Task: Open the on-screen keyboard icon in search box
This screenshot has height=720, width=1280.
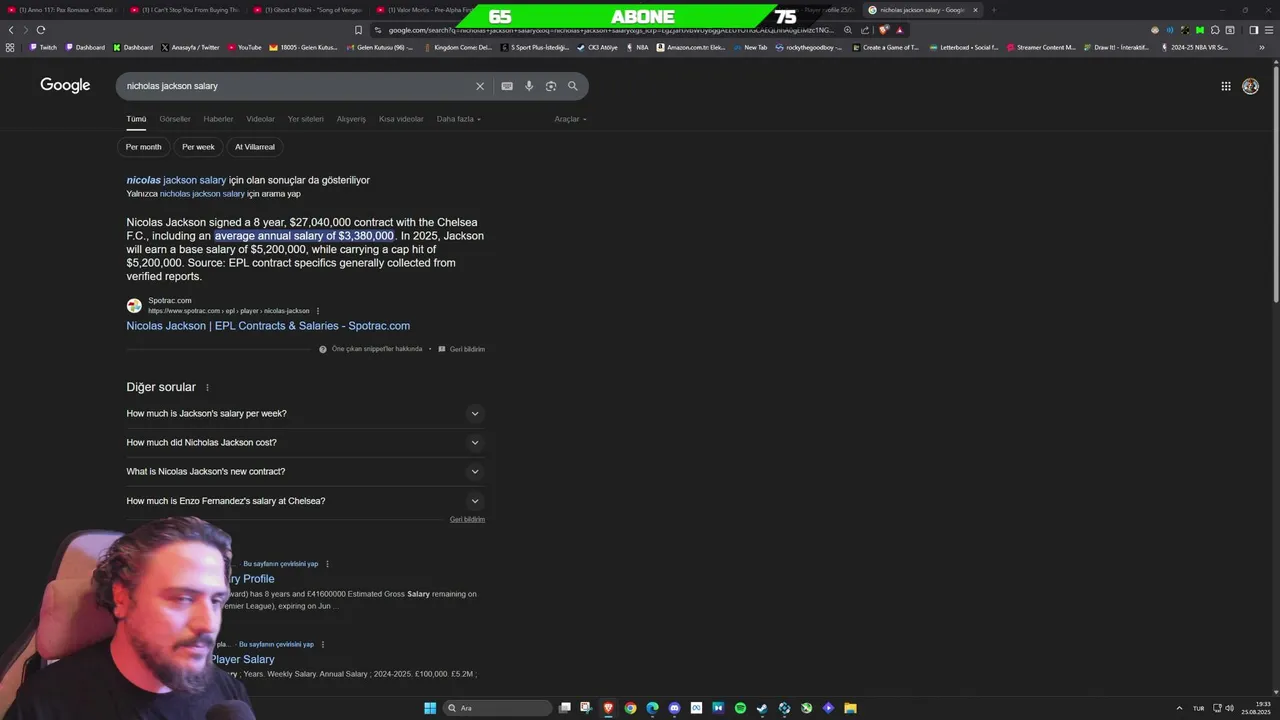Action: (x=507, y=86)
